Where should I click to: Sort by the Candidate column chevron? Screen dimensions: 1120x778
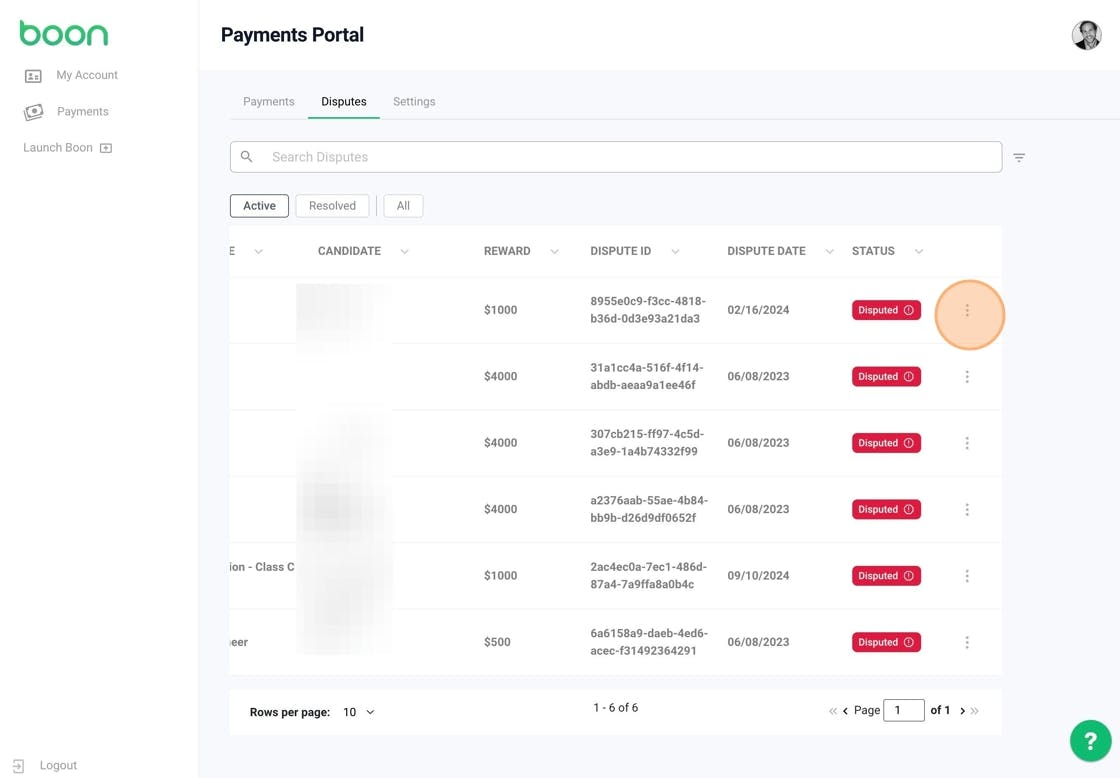pyautogui.click(x=404, y=251)
